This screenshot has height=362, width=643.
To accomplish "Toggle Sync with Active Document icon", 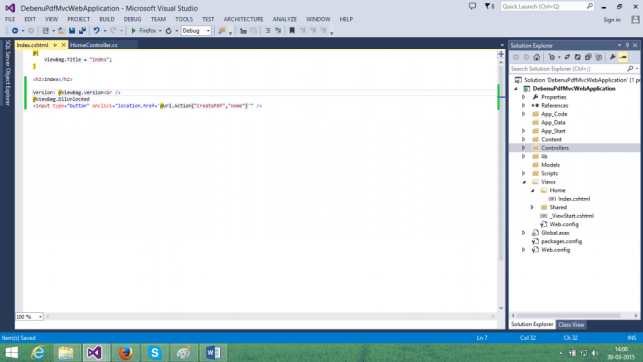I will [567, 57].
